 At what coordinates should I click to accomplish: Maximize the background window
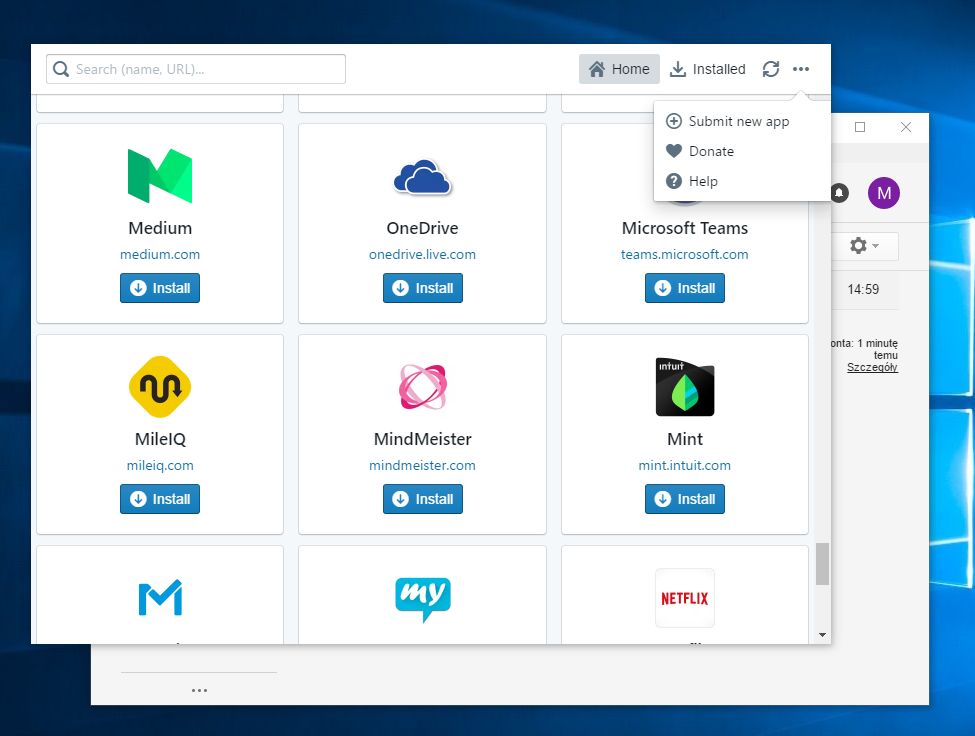click(860, 127)
